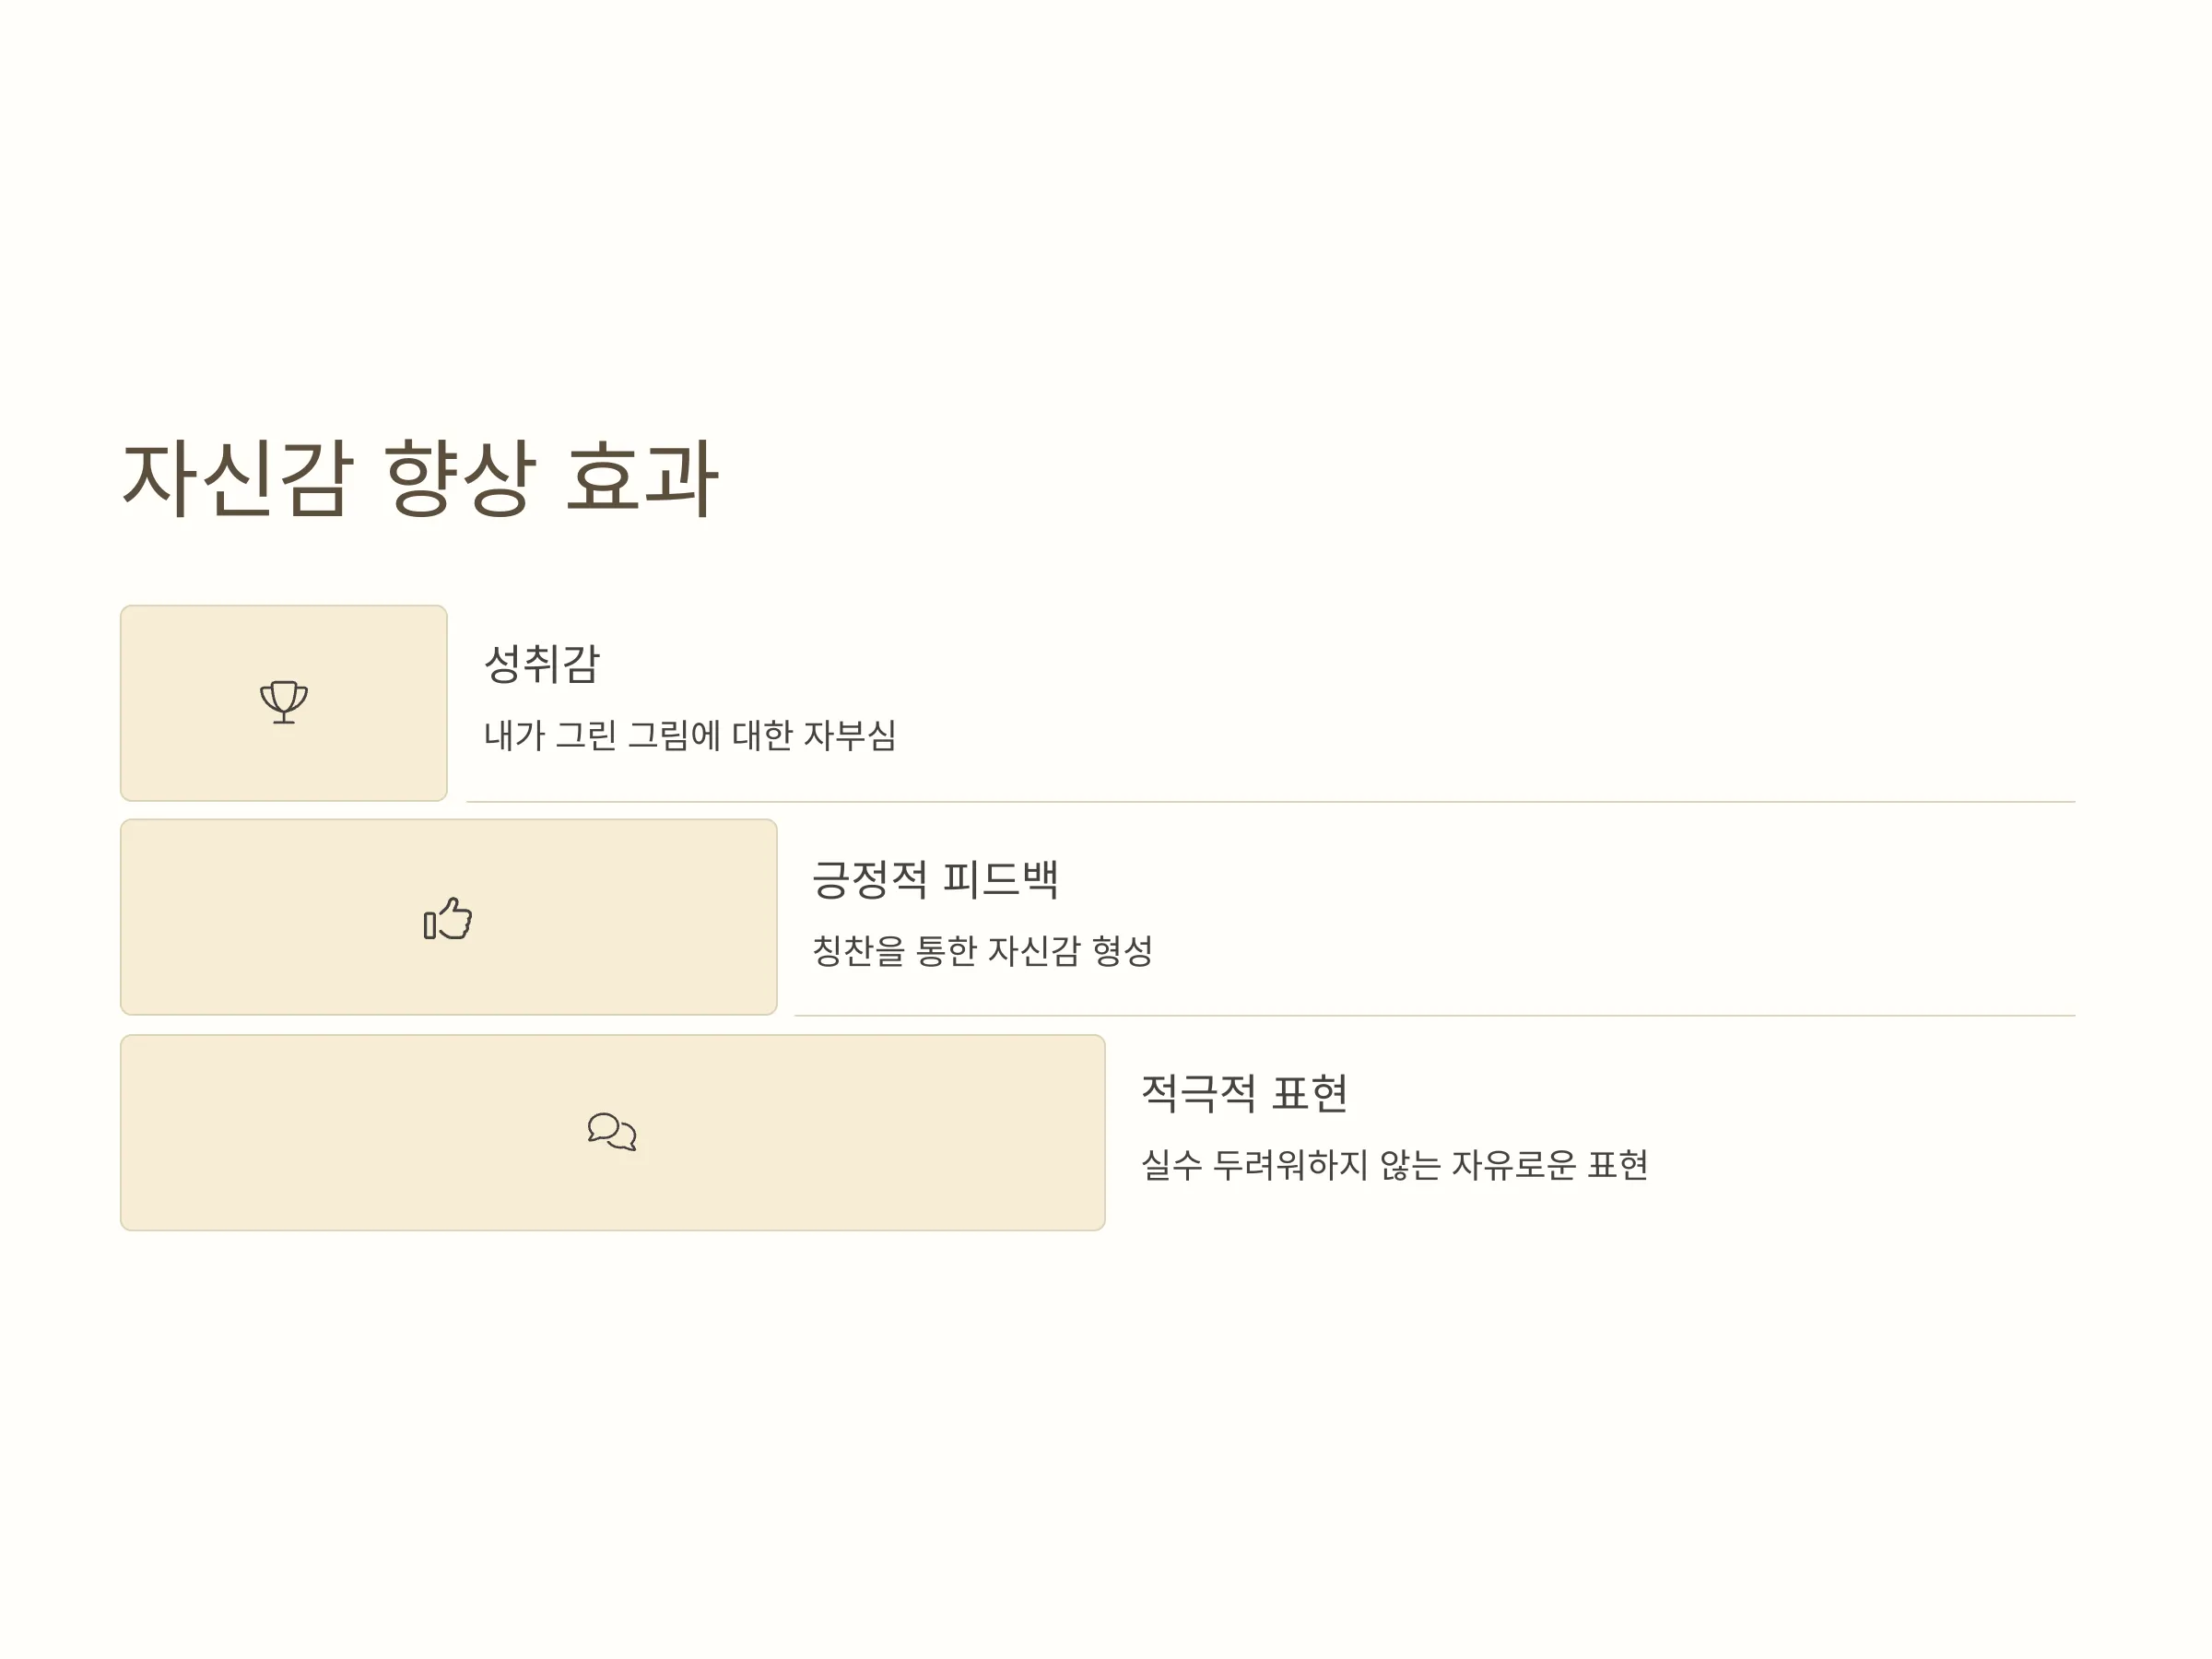This screenshot has height=1659, width=2212.
Task: Select the widest beige box beside 적극적 표현
Action: [613, 1133]
